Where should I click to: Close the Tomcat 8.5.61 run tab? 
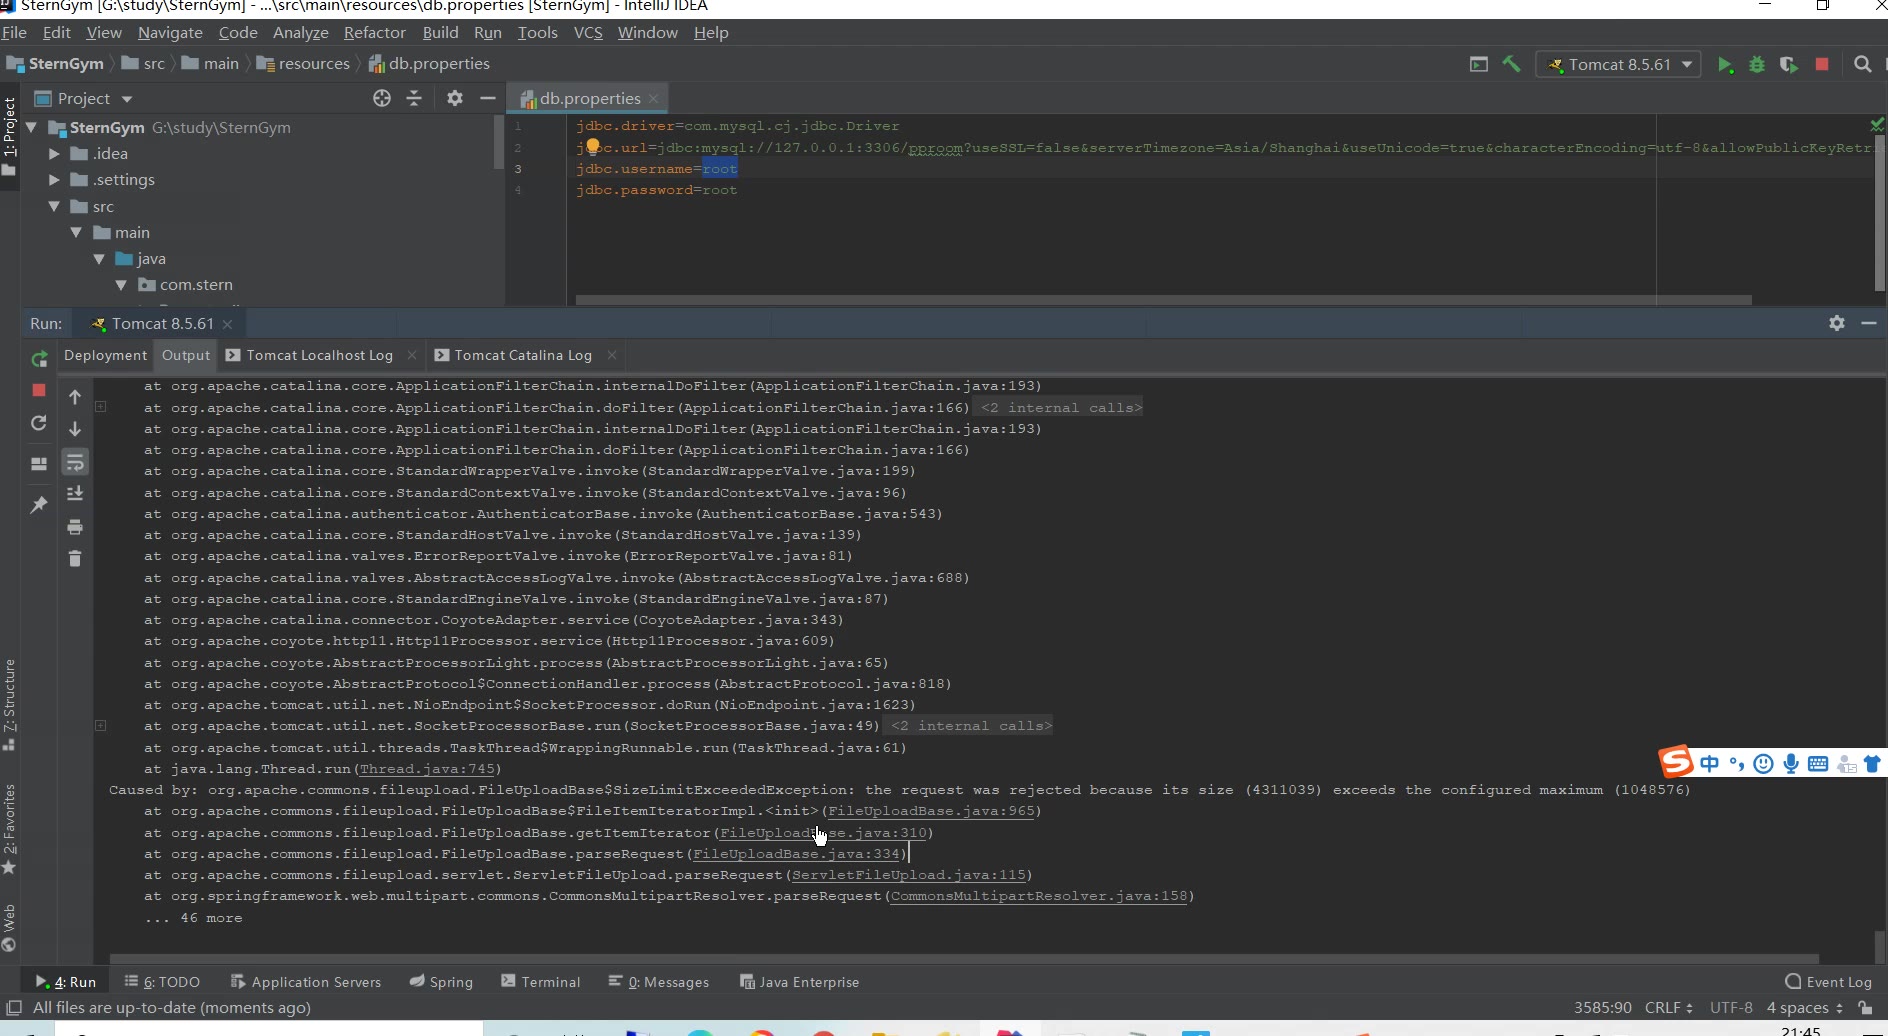coord(228,324)
